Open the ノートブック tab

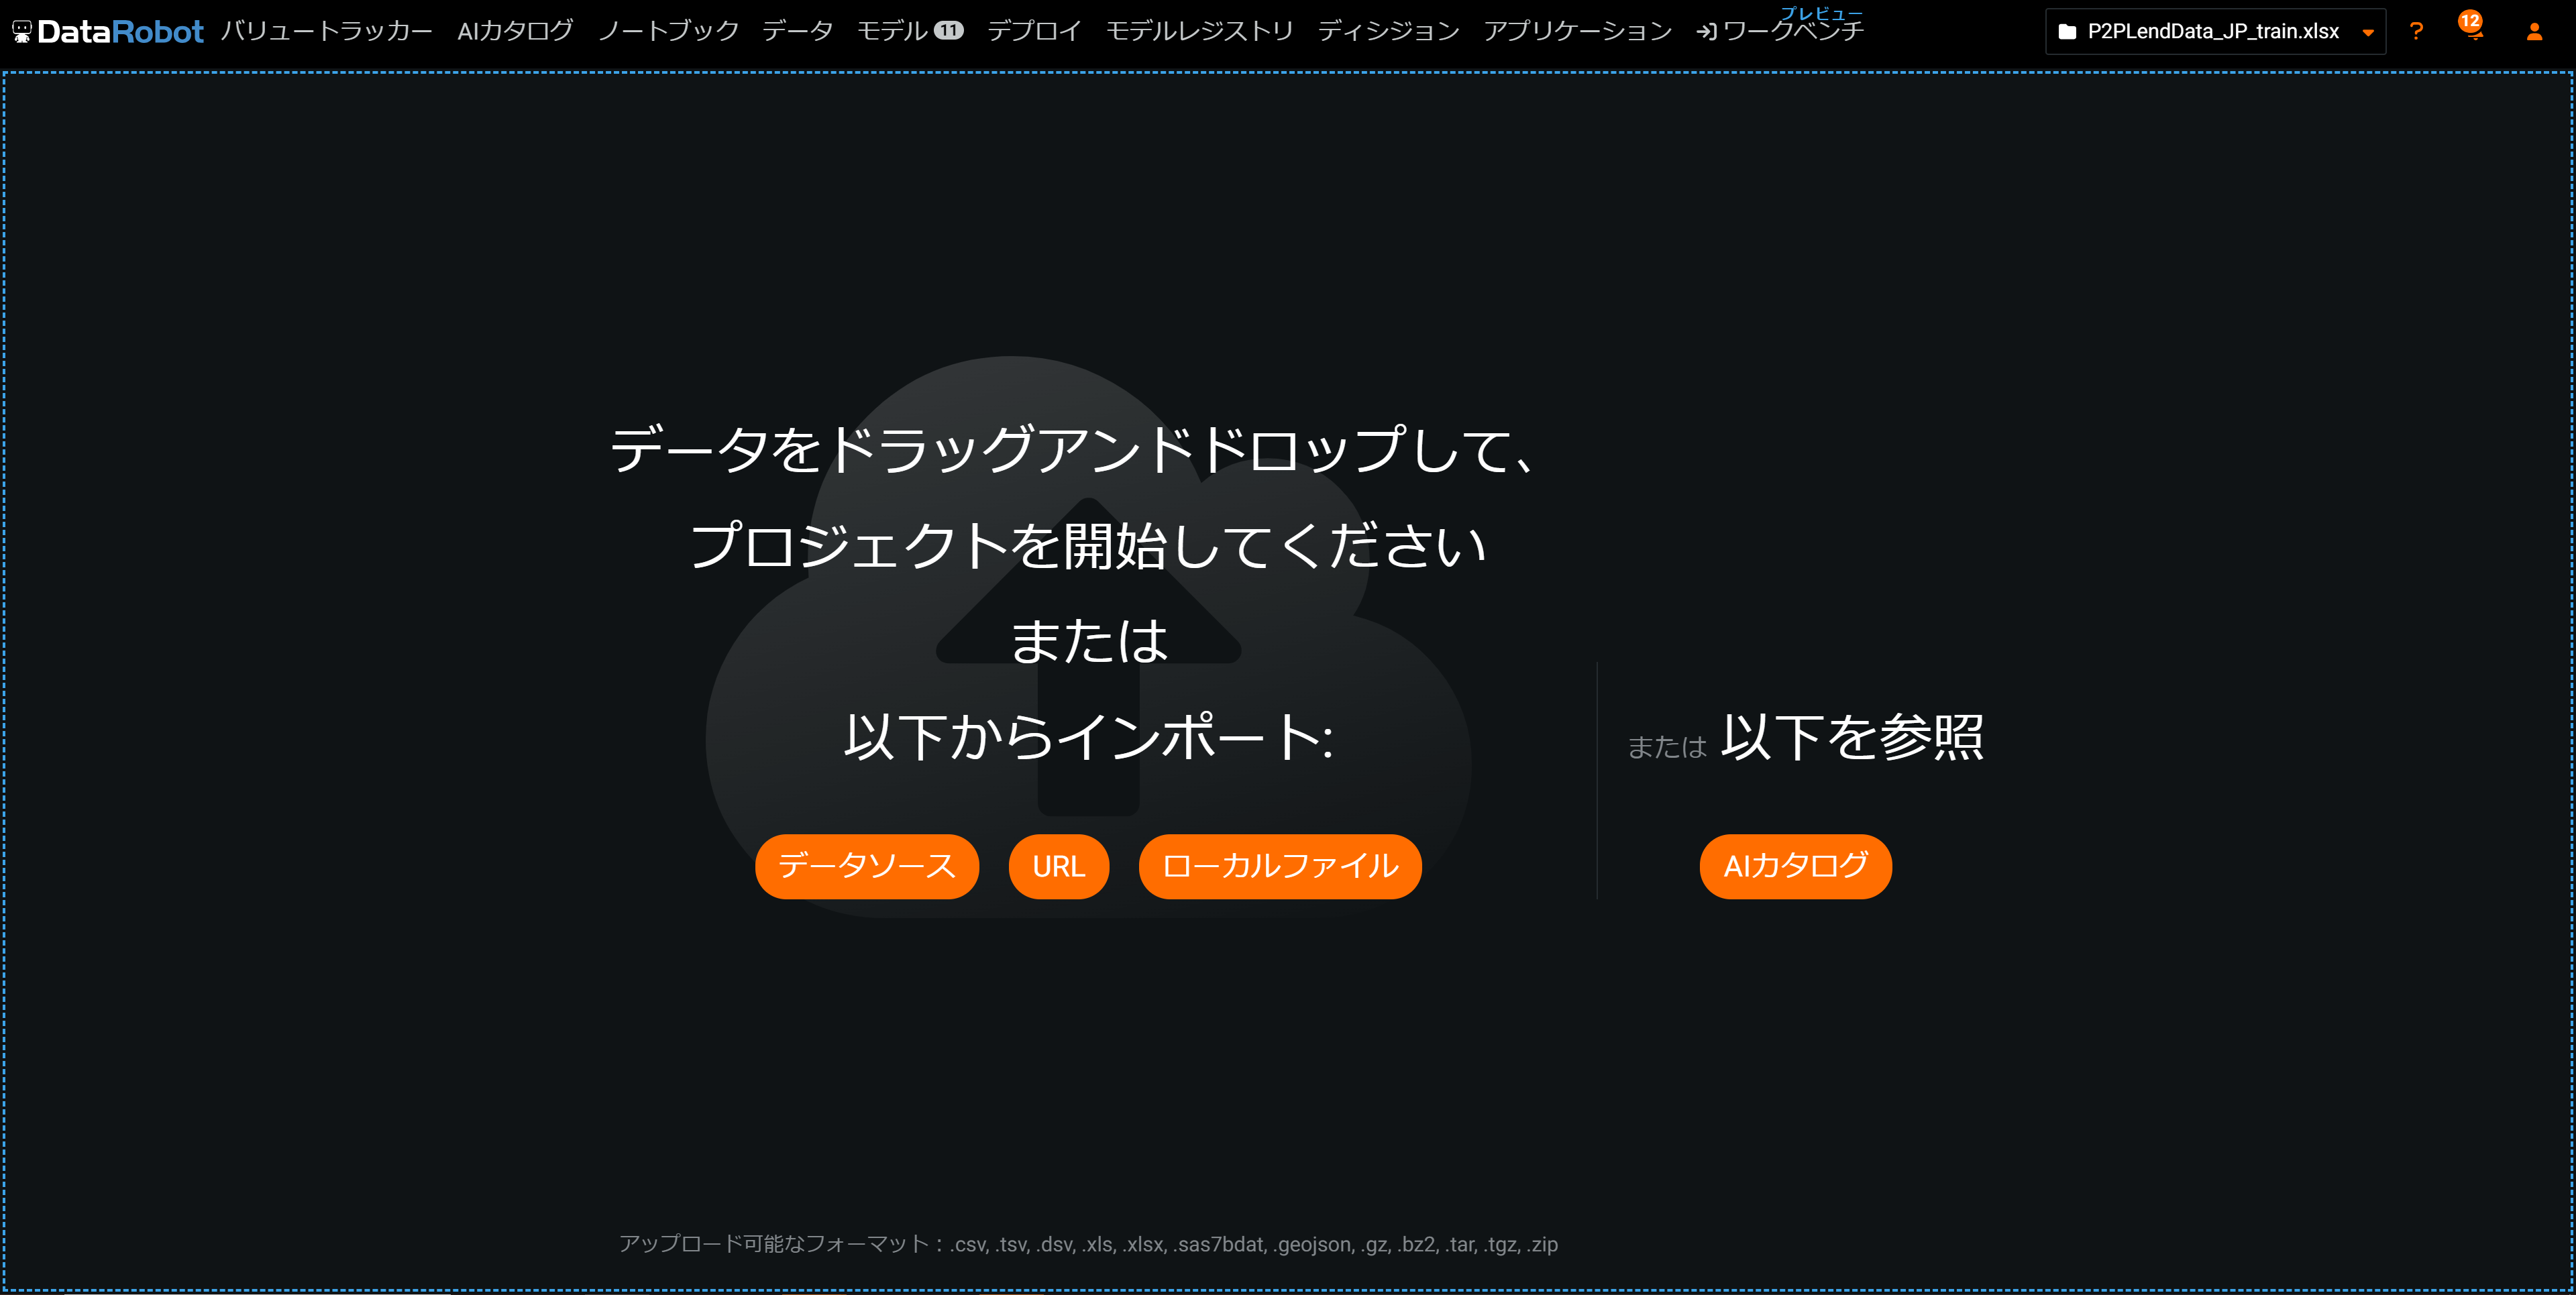[x=668, y=32]
